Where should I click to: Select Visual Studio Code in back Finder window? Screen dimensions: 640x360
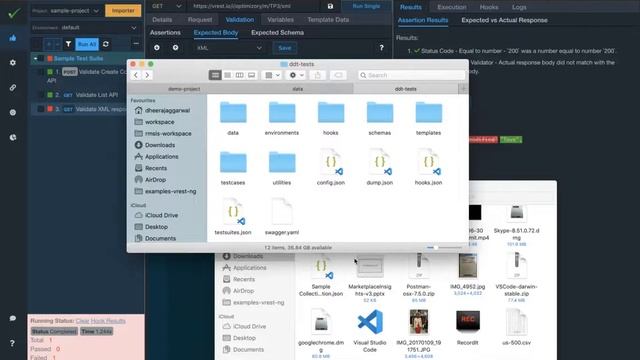point(370,331)
